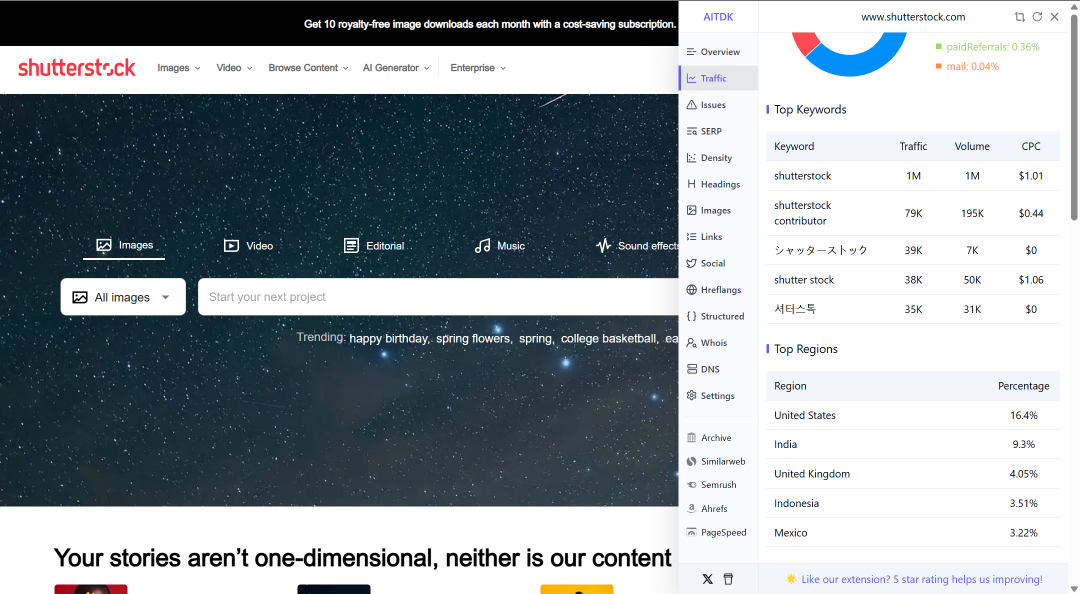Click the shutterstock contributor keyword row
Image resolution: width=1080 pixels, height=594 pixels.
coord(913,213)
